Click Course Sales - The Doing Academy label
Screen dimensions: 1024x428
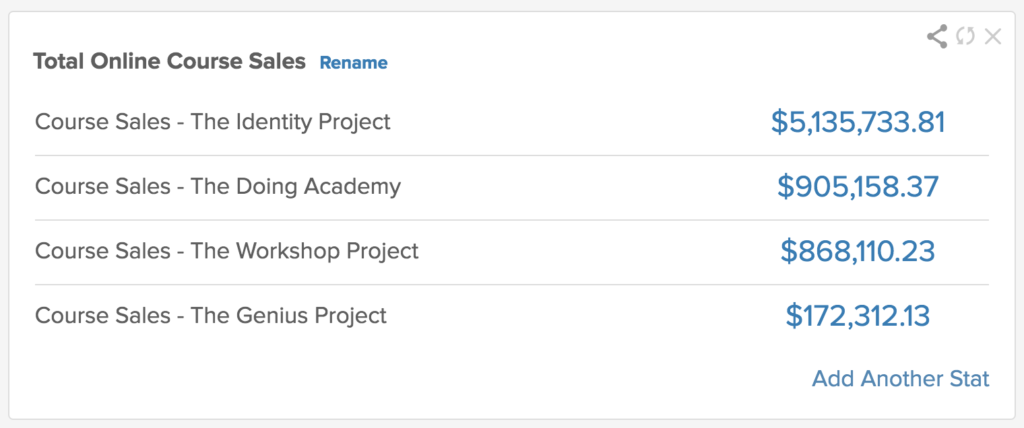[x=217, y=186]
